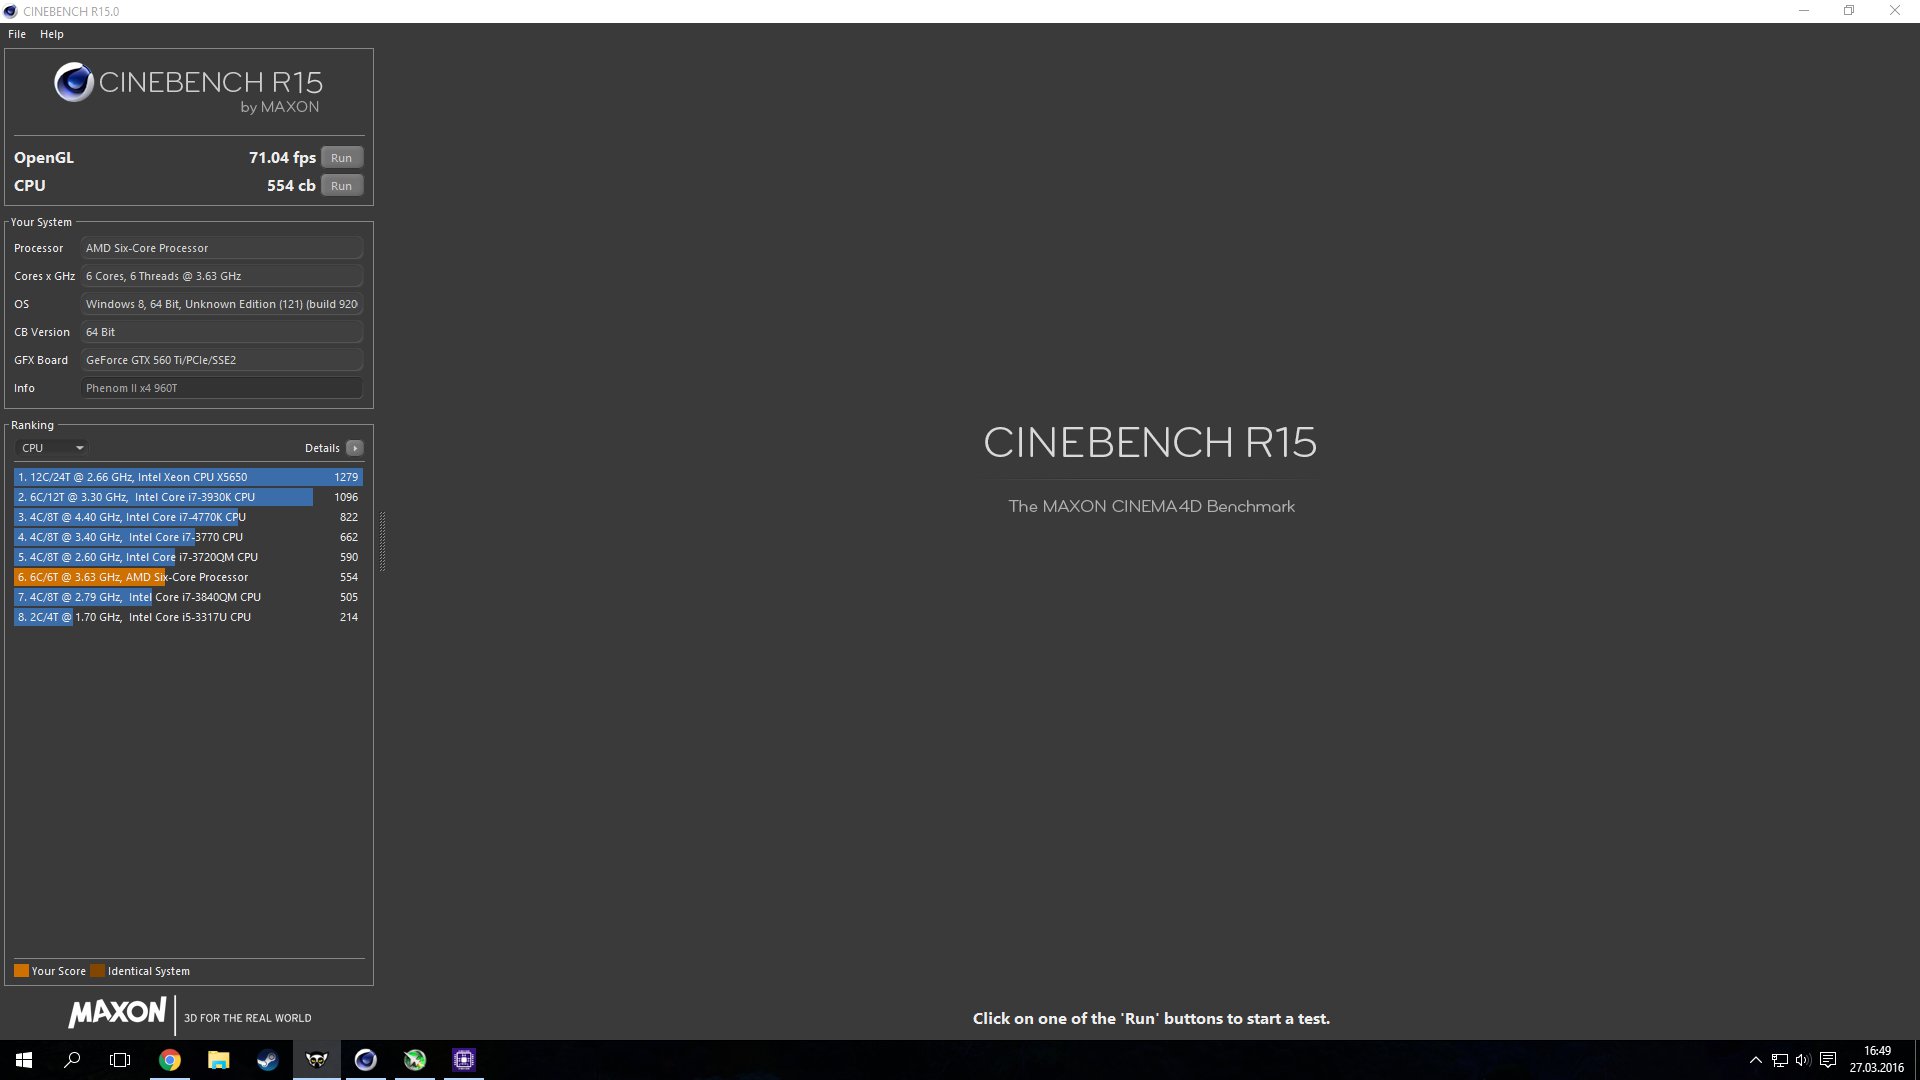Select ranking row Intel Core i7-3930K
The width and height of the screenshot is (1920, 1080).
click(x=188, y=497)
